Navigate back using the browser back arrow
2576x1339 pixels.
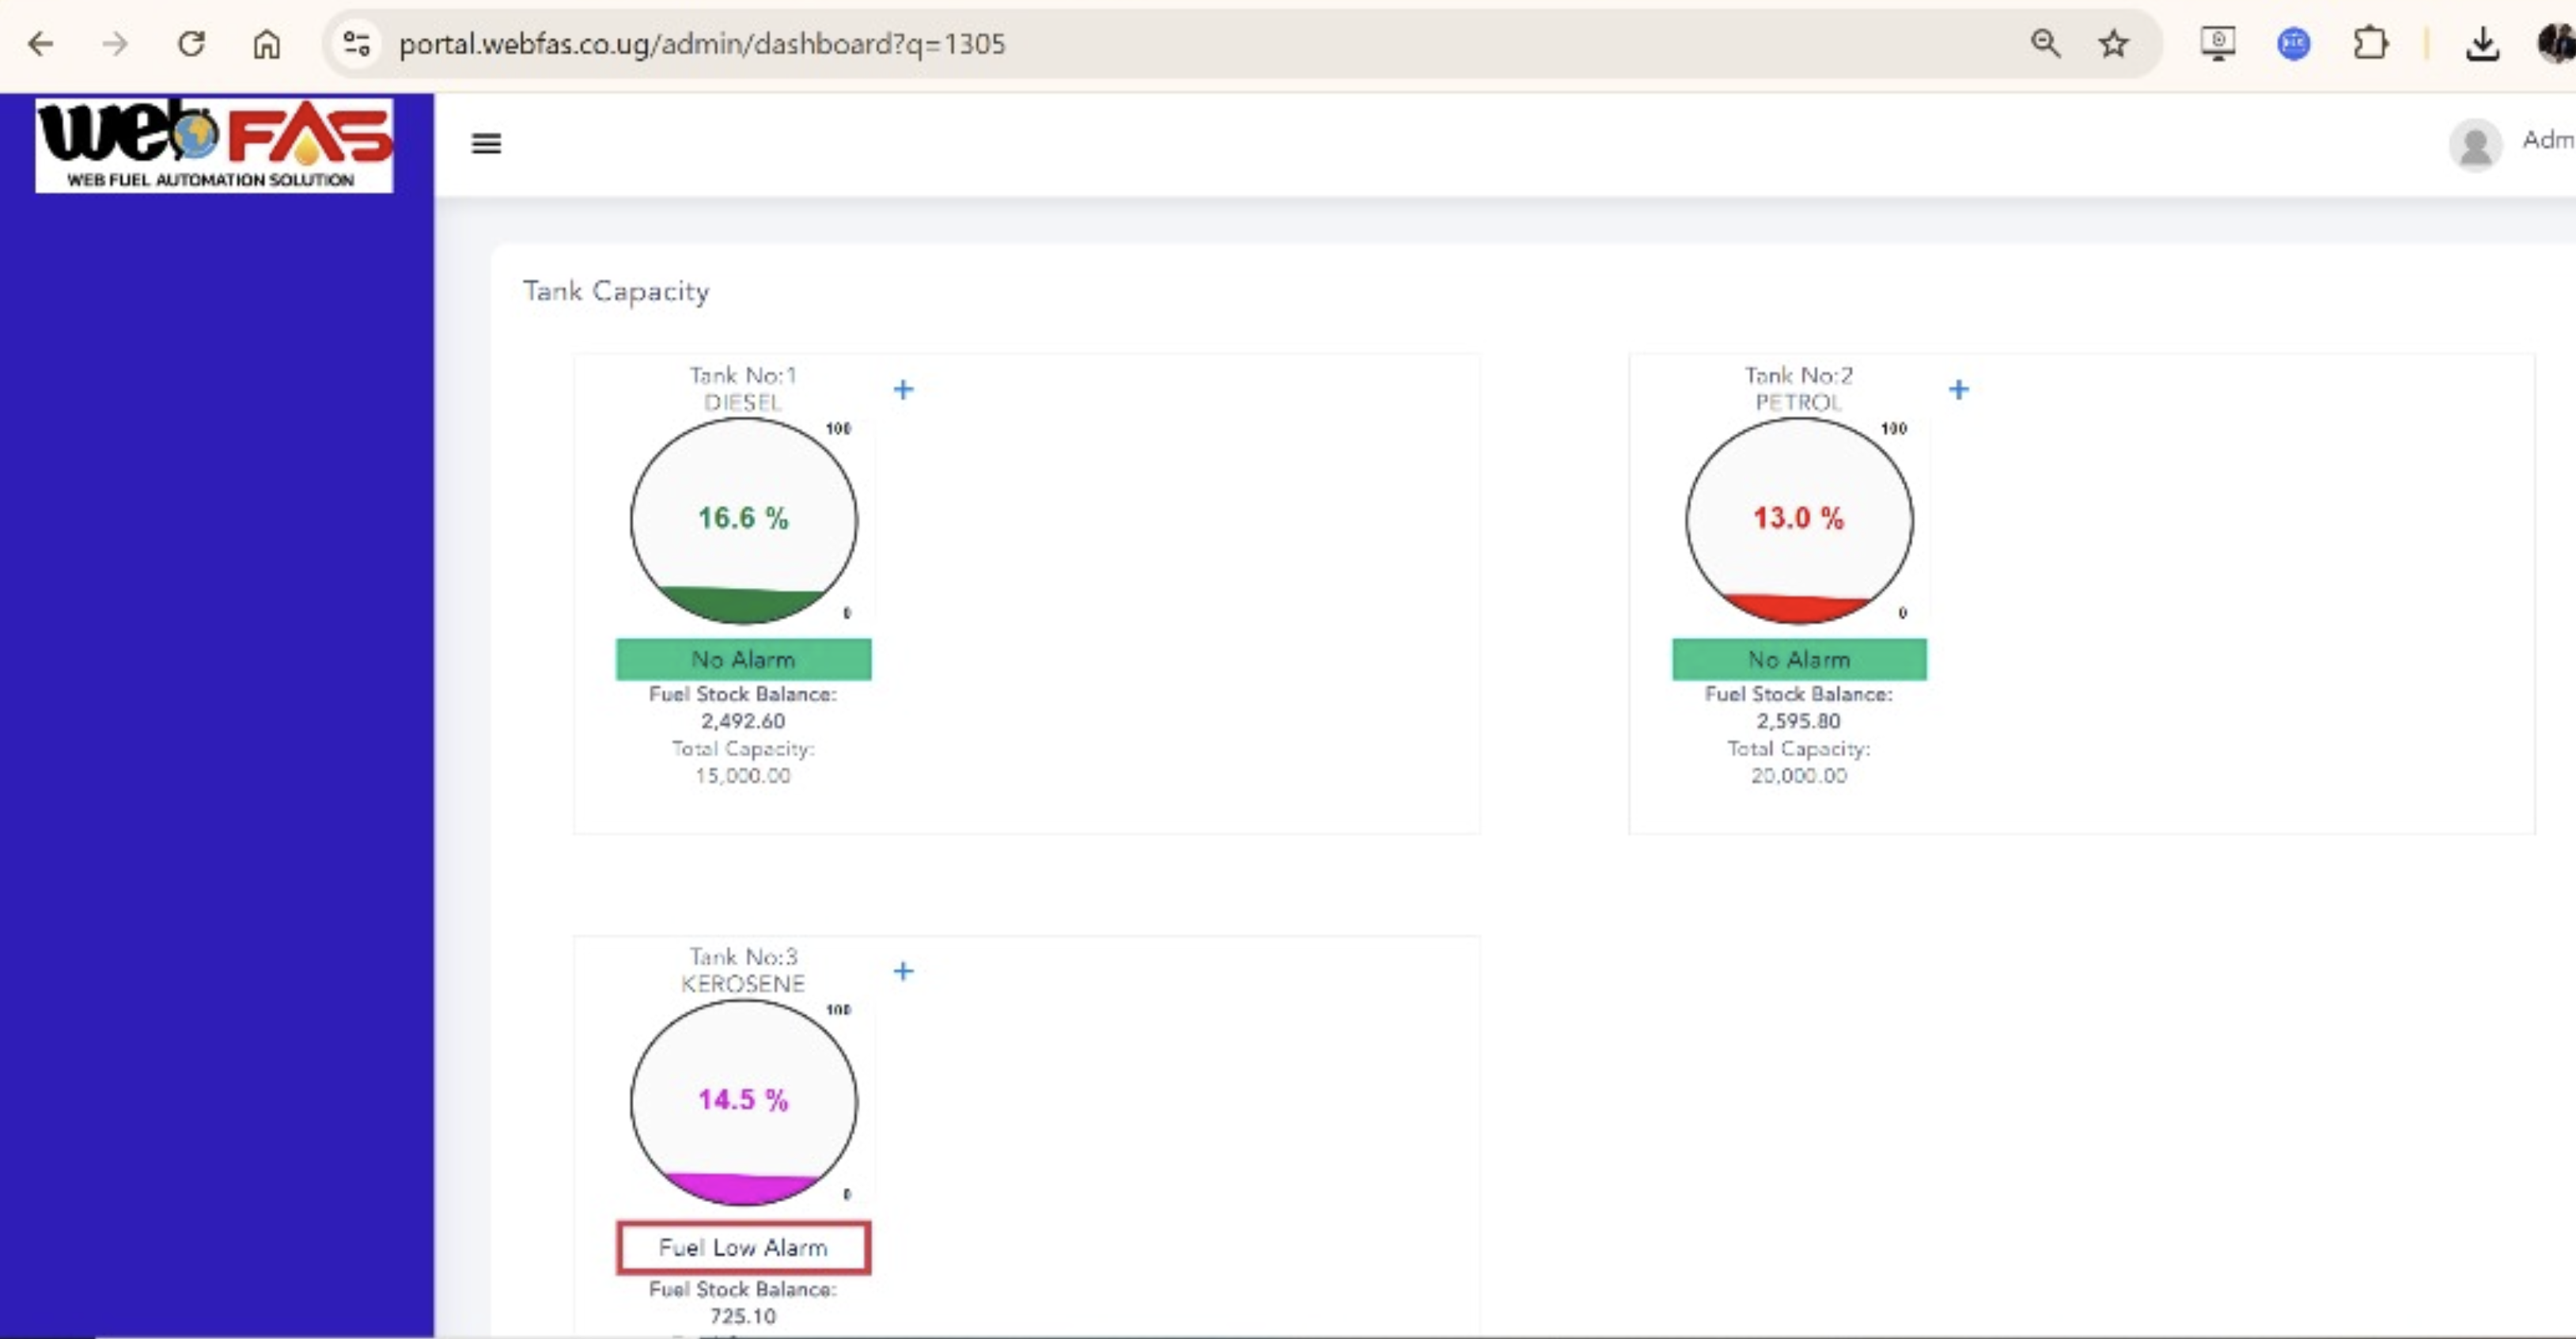point(42,43)
